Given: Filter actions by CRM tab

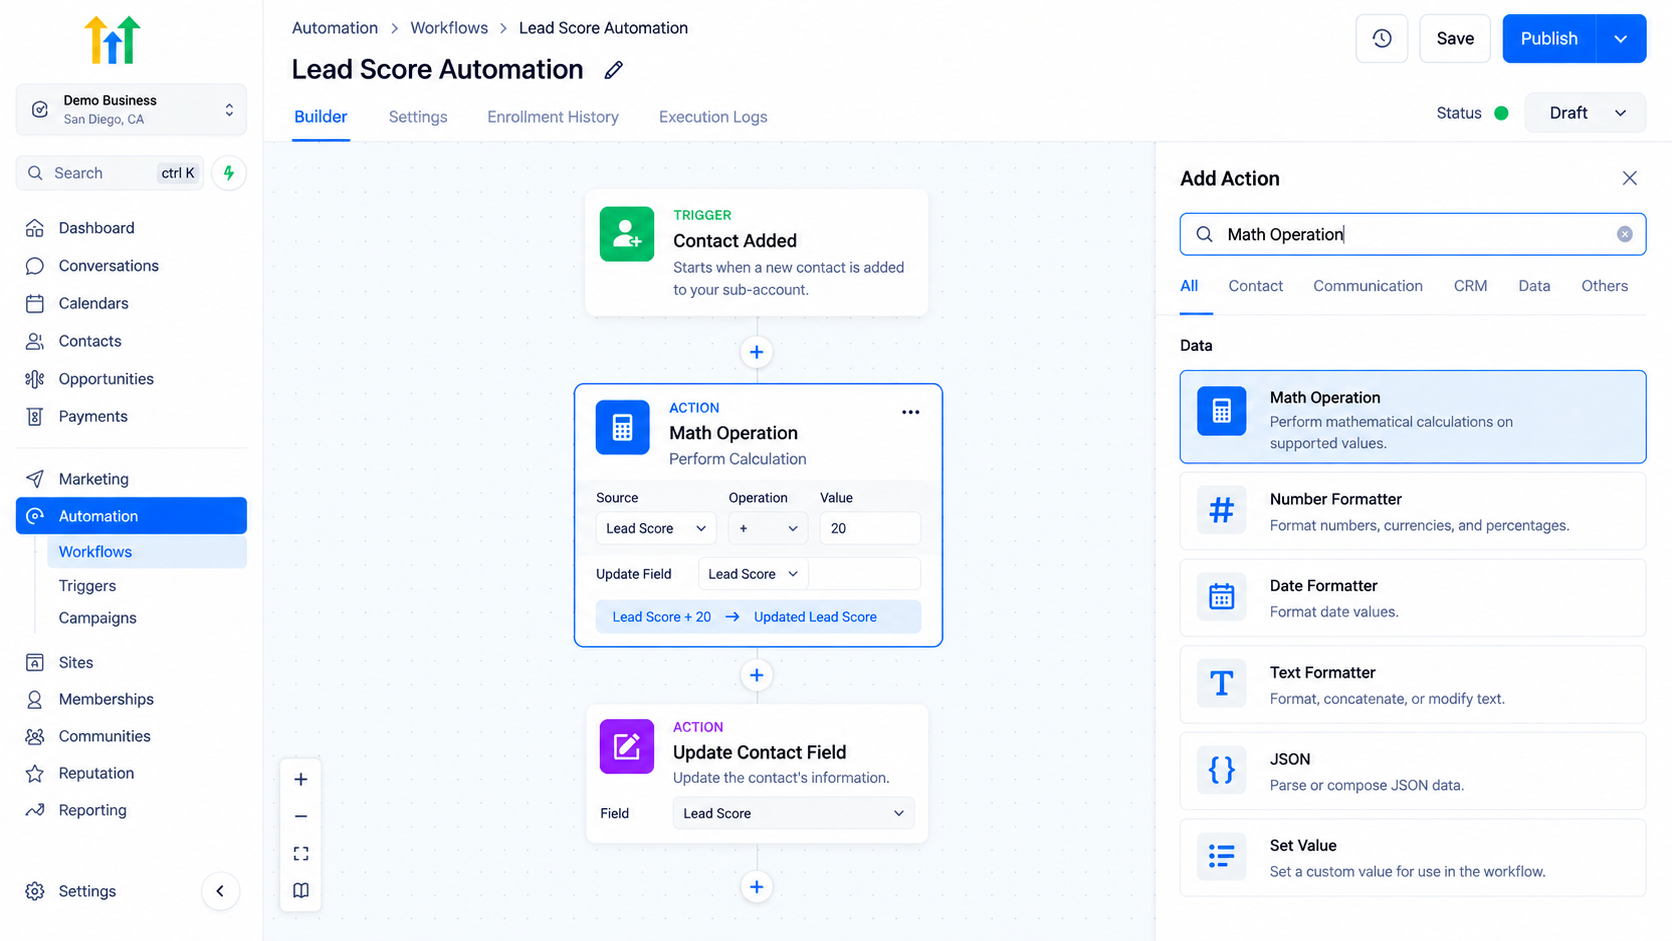Looking at the screenshot, I should coord(1470,286).
